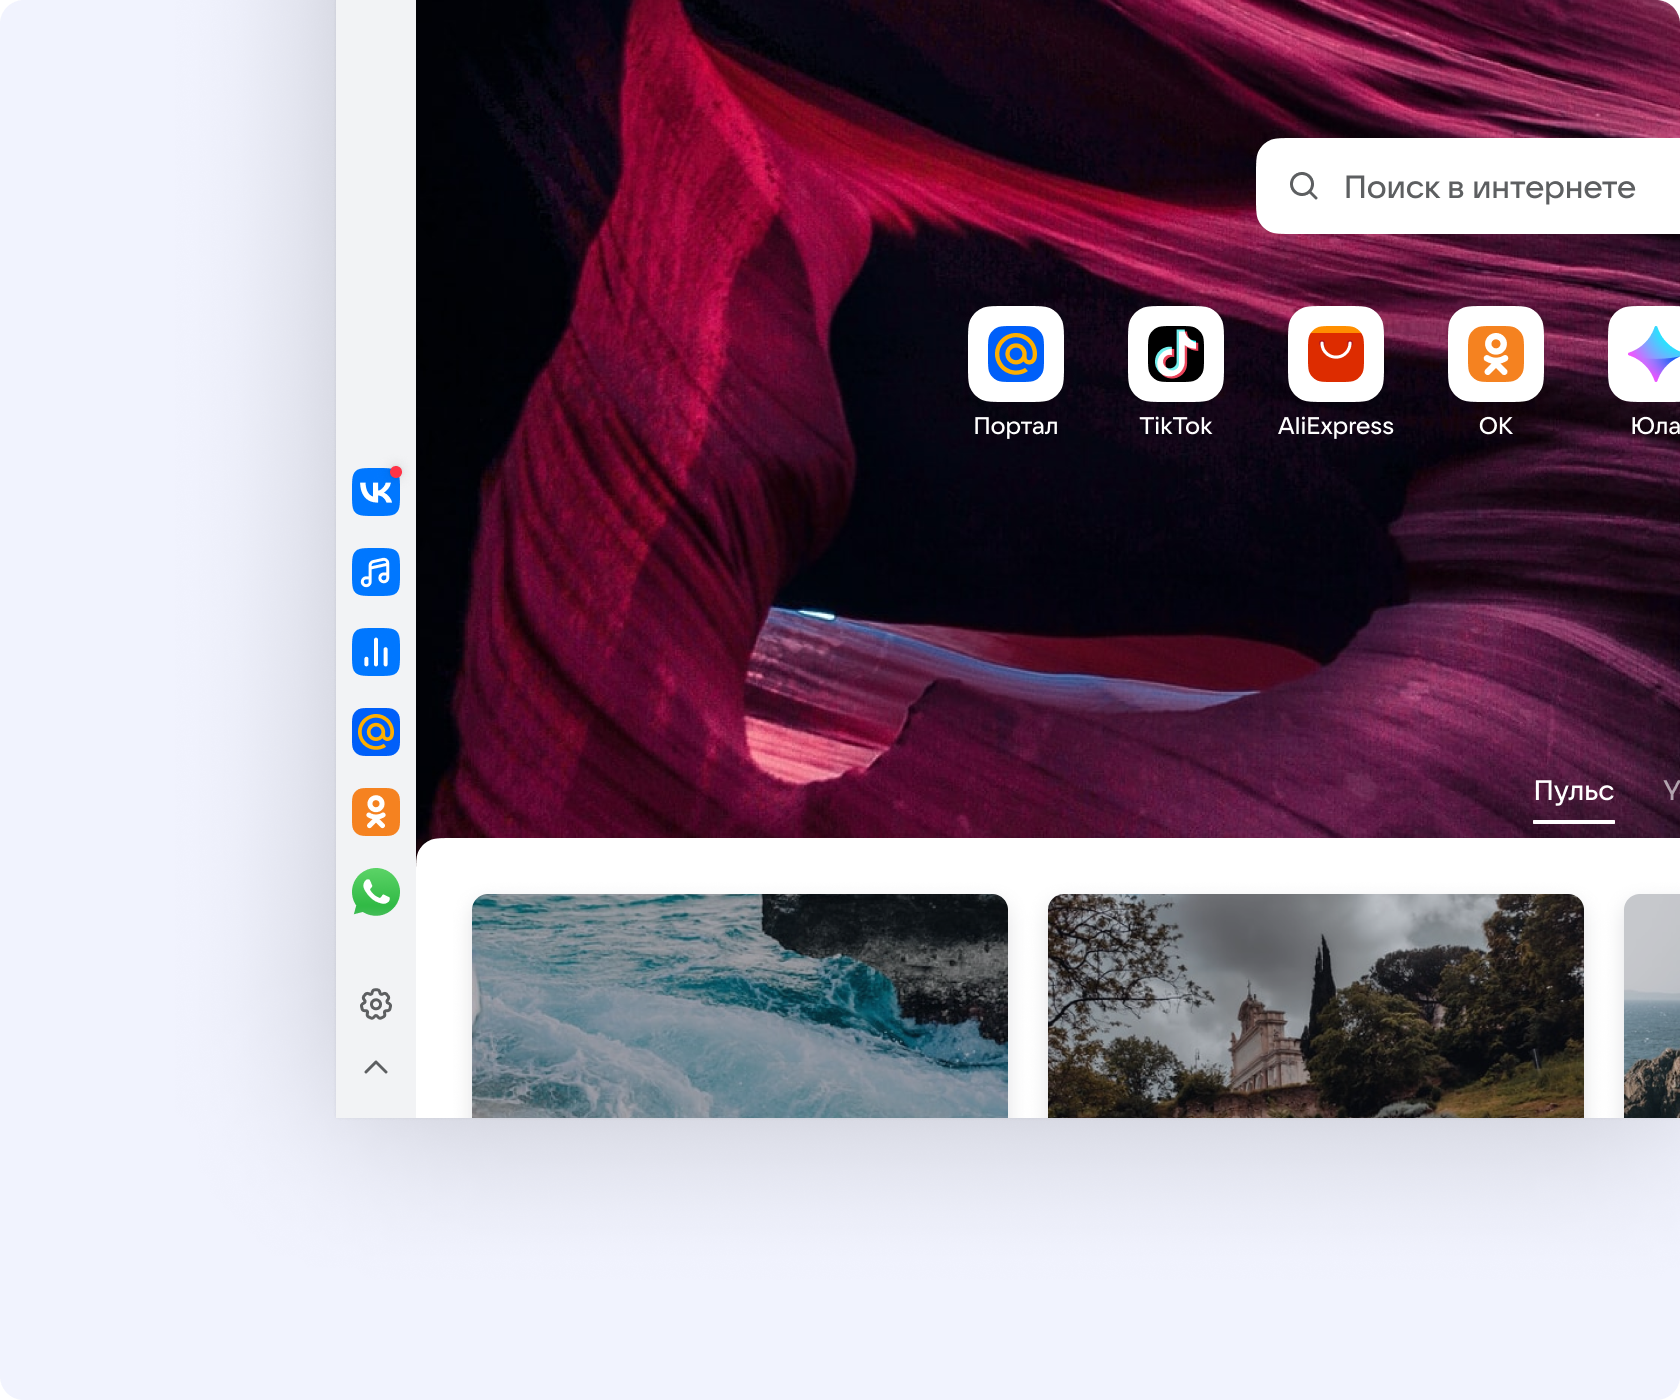Viewport: 1680px width, 1400px height.
Task: Open the ocean waves news card
Action: tap(740, 1006)
